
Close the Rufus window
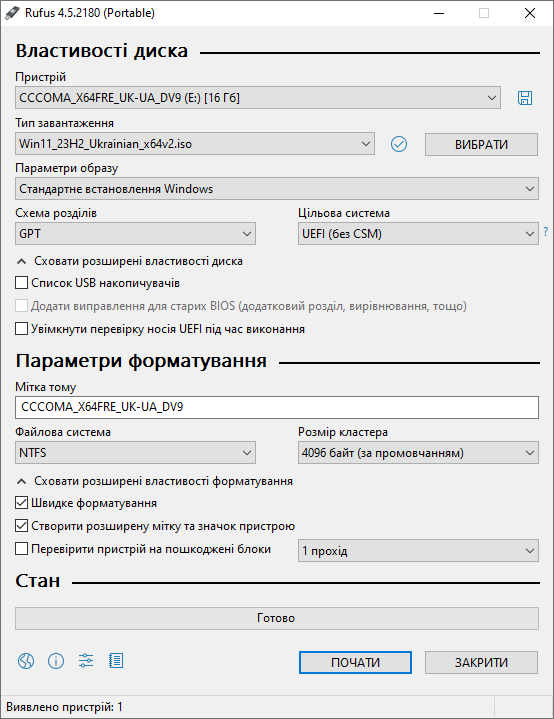[530, 13]
